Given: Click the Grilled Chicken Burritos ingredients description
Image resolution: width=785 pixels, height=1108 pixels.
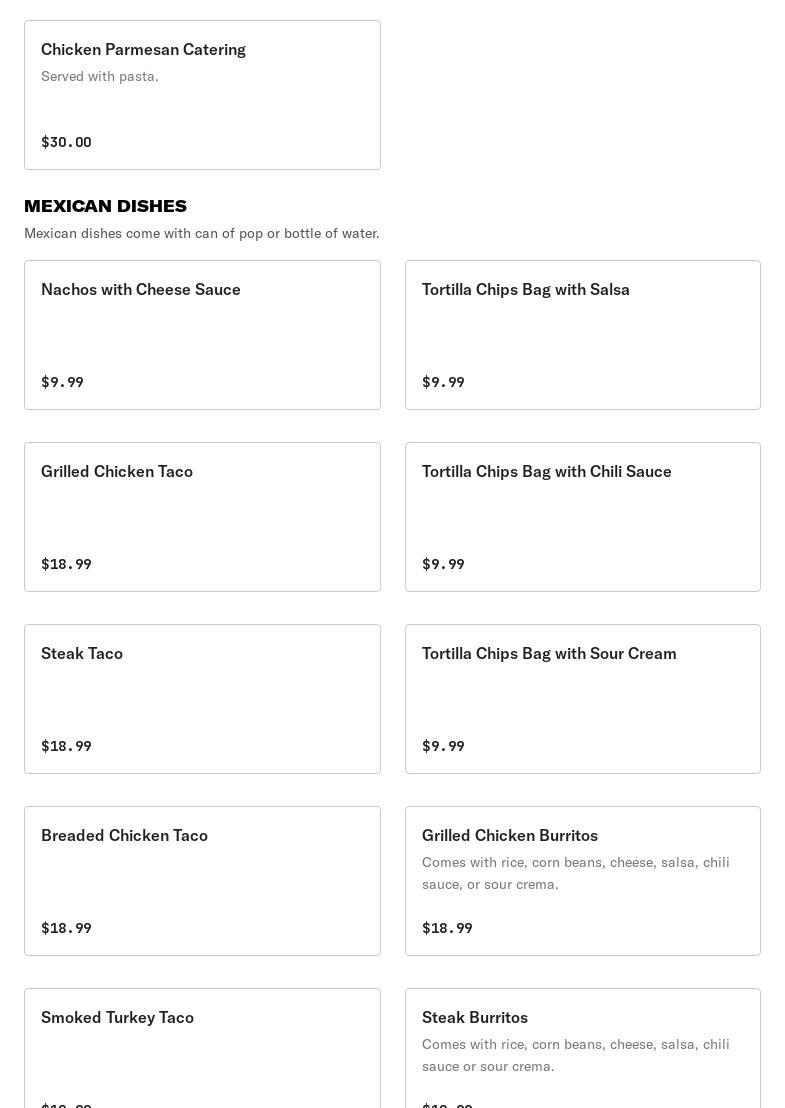Looking at the screenshot, I should coord(576,873).
